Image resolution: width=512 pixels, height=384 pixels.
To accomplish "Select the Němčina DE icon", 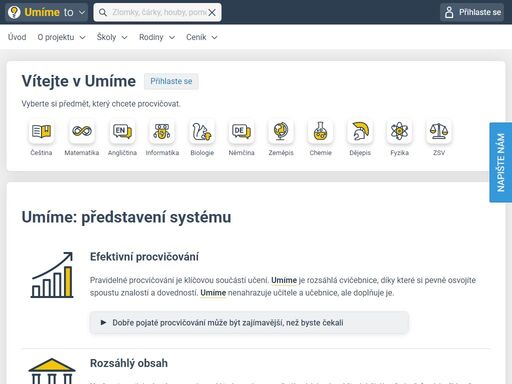I will tap(241, 131).
